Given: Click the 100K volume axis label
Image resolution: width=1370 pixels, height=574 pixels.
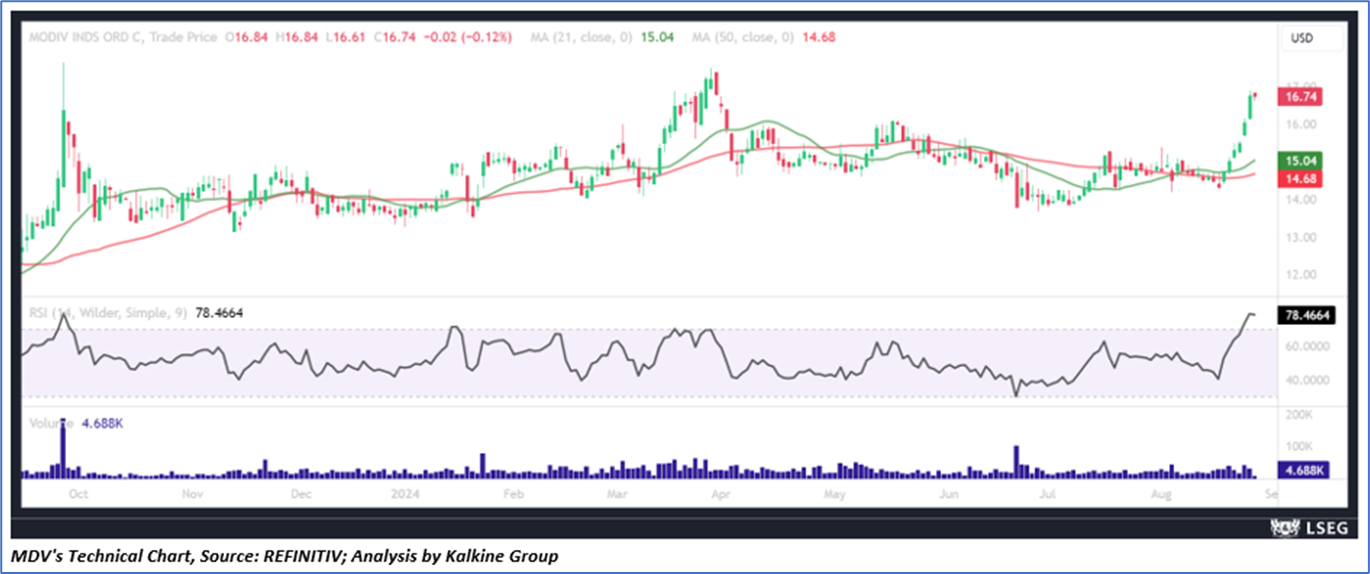Looking at the screenshot, I should click(x=1299, y=446).
